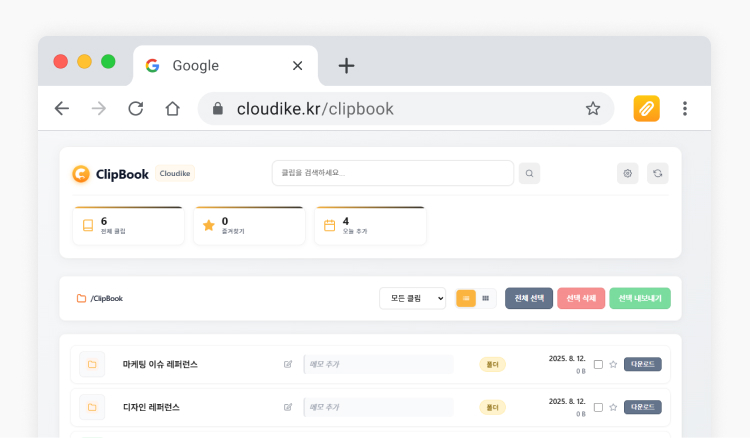Open the orange paperclip extension icon
The image size is (750, 438).
(x=646, y=109)
